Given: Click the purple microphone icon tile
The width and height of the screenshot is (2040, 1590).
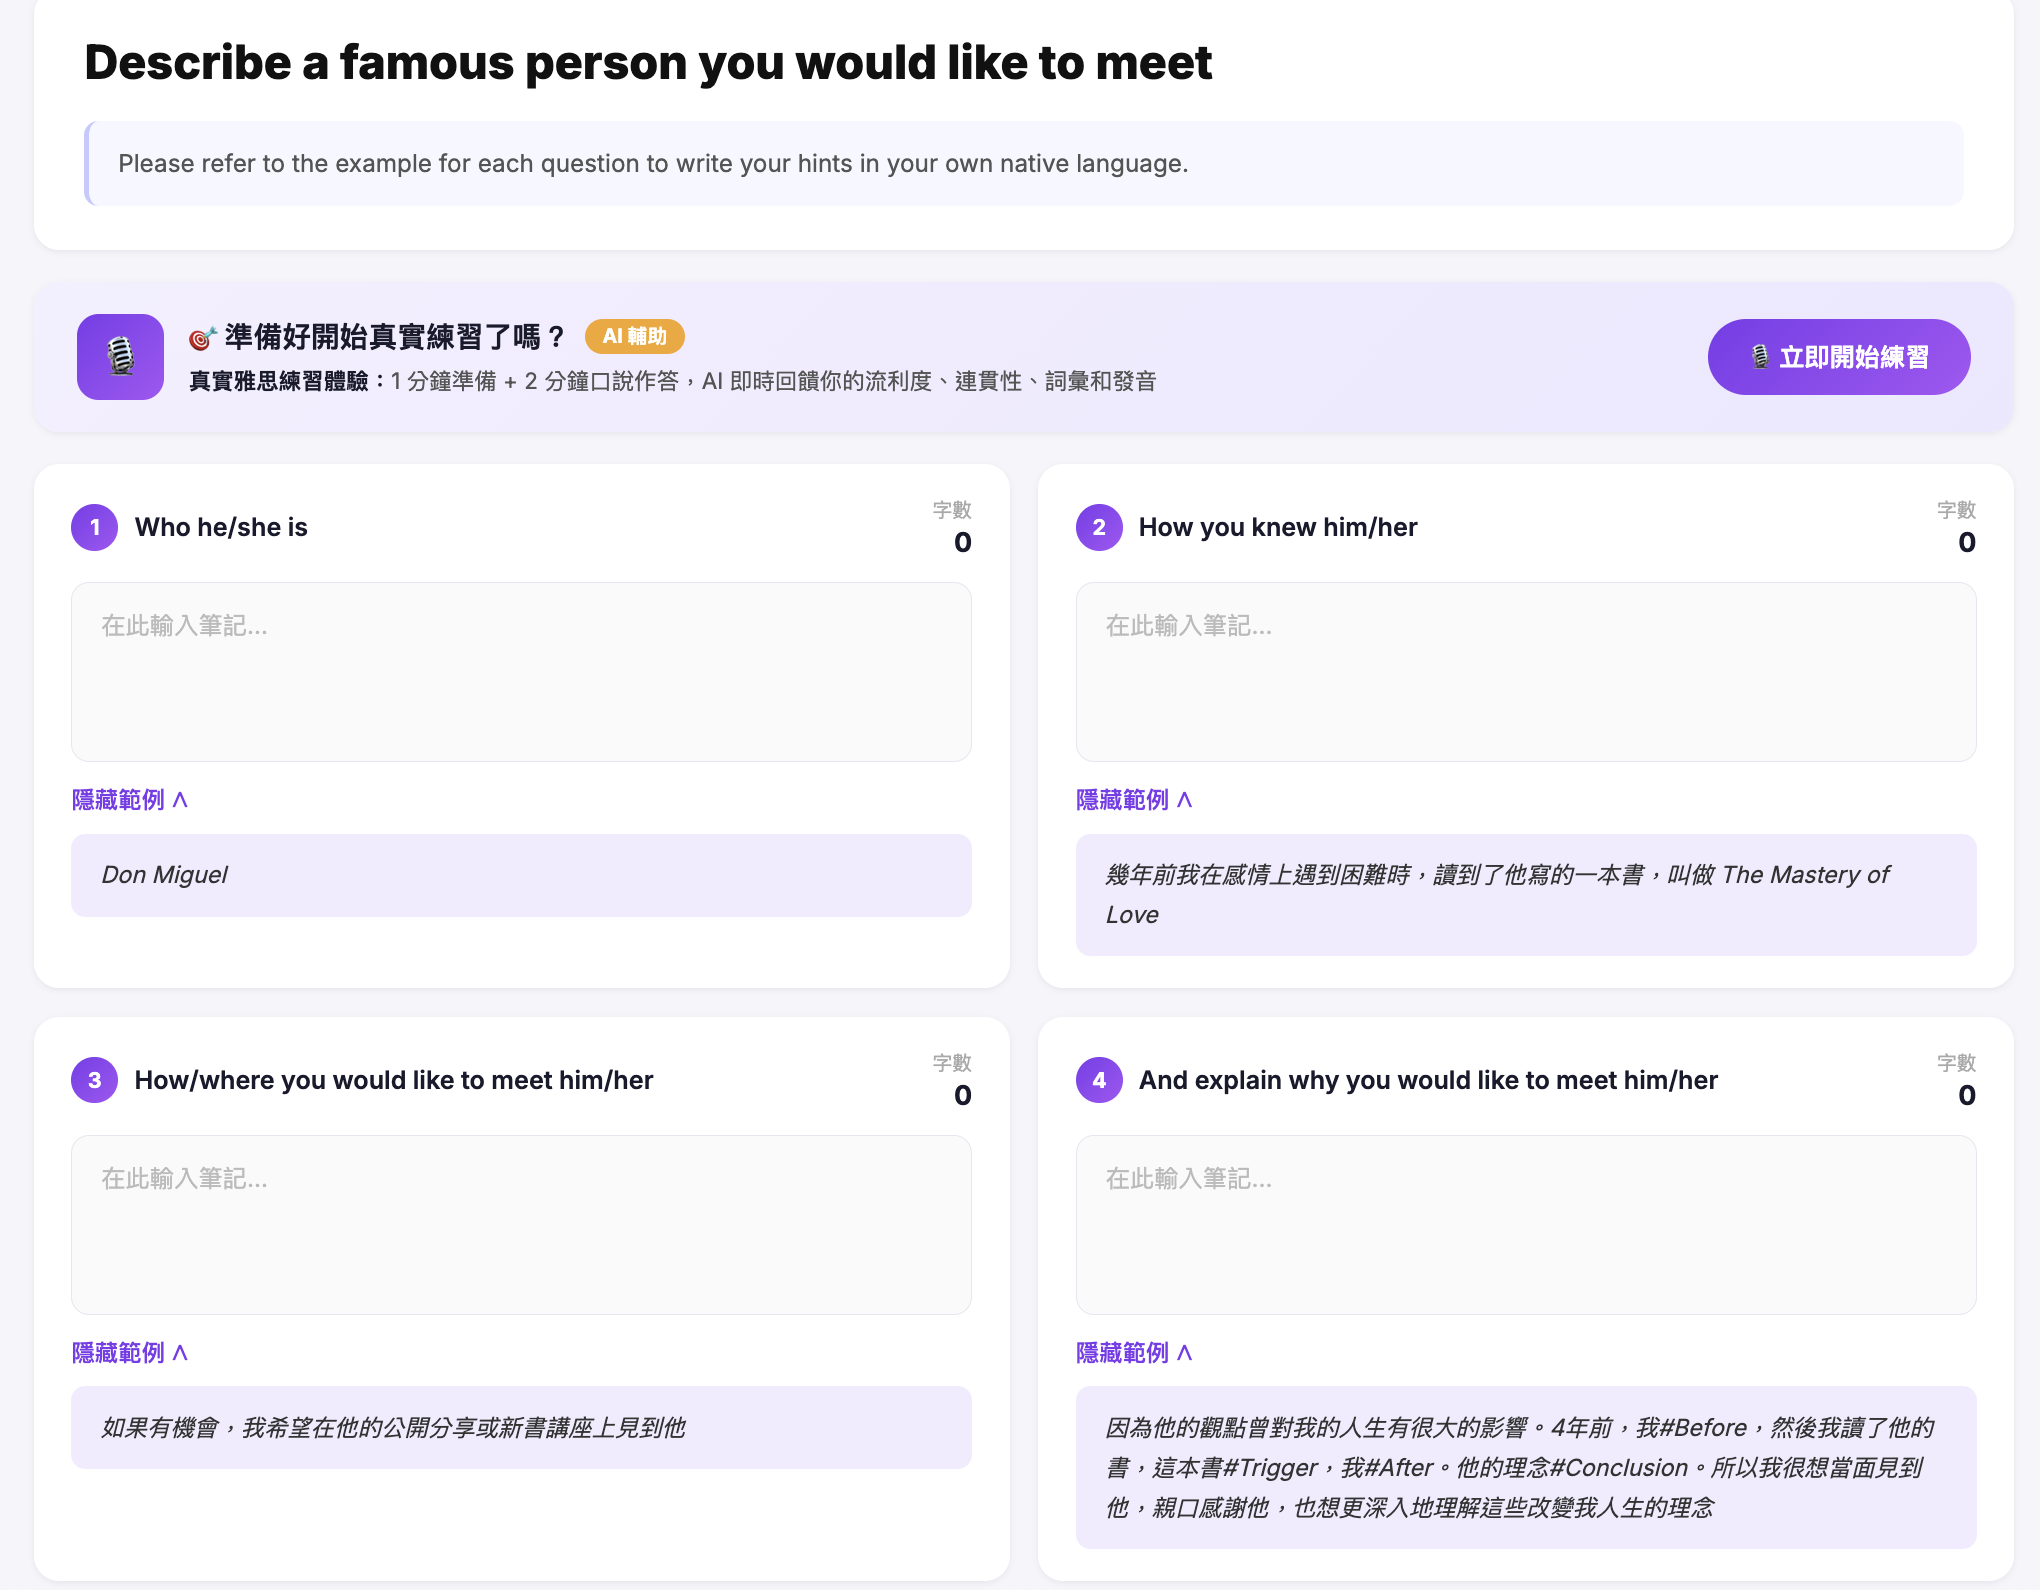Looking at the screenshot, I should pos(120,357).
